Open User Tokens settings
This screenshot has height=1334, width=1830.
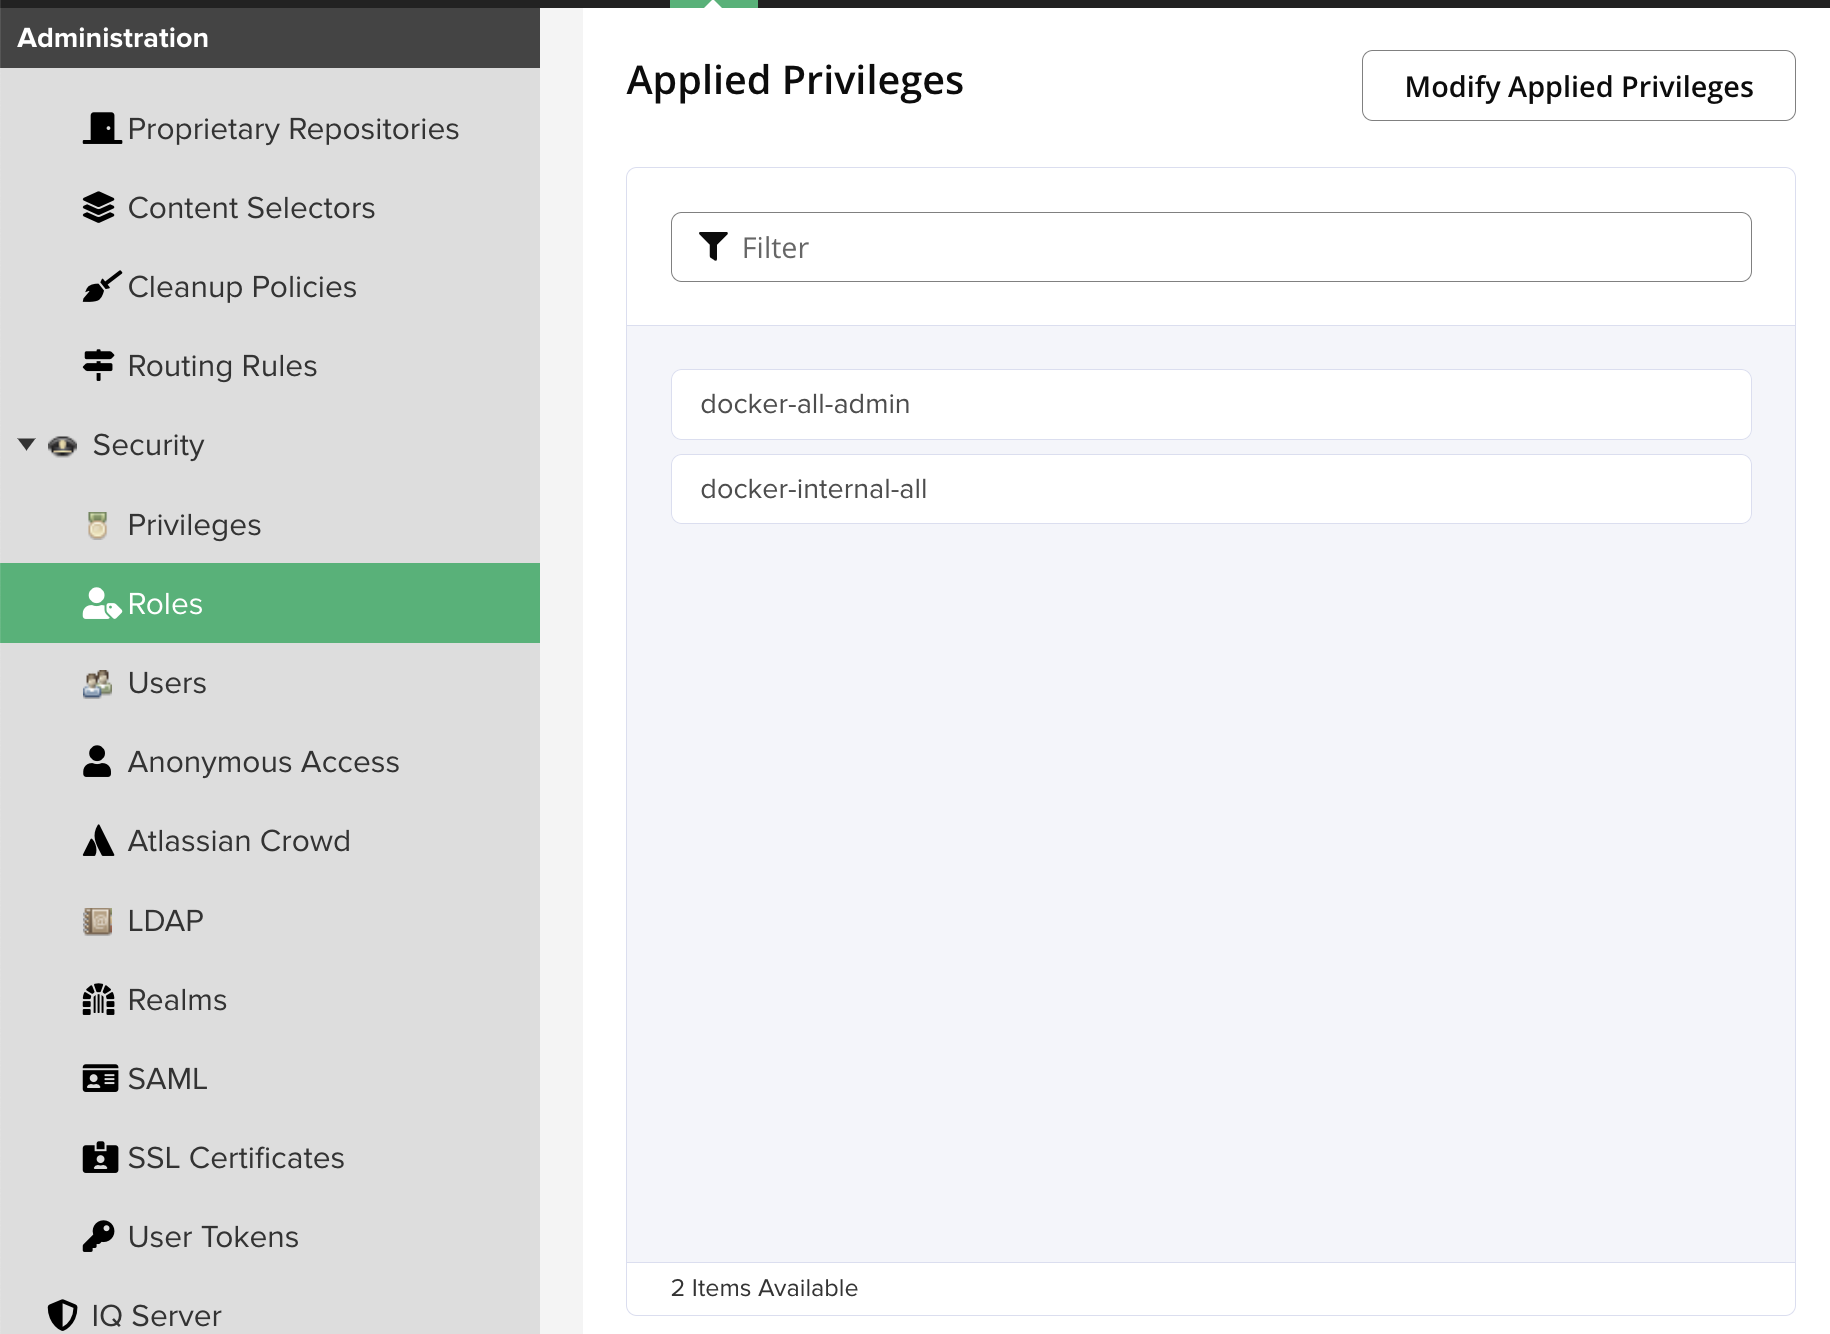[213, 1236]
